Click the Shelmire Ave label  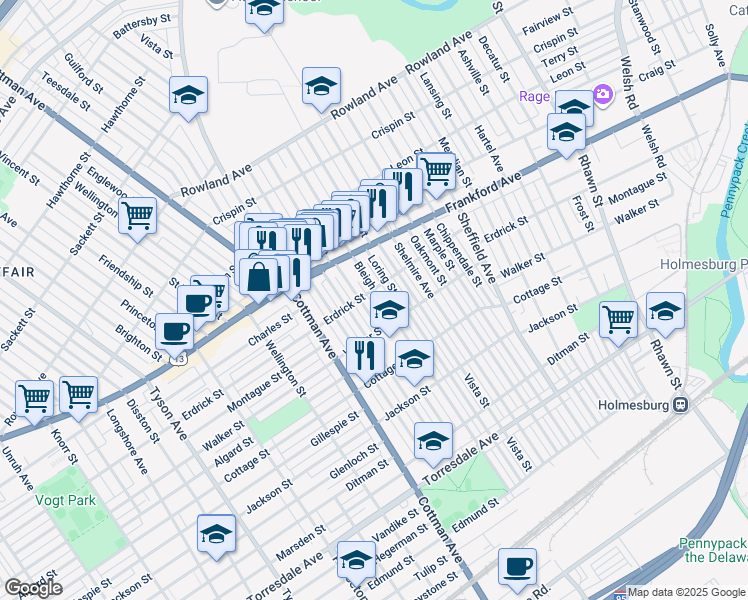[414, 270]
